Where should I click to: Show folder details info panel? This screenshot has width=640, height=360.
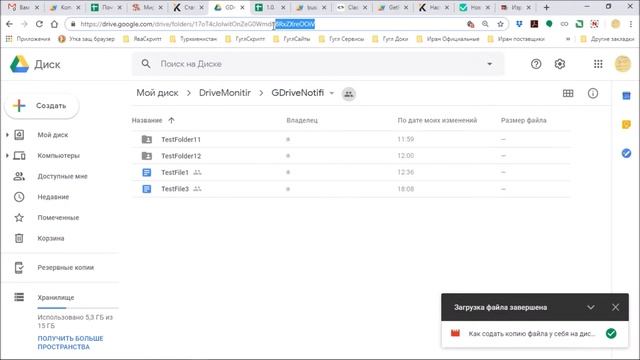coord(593,93)
